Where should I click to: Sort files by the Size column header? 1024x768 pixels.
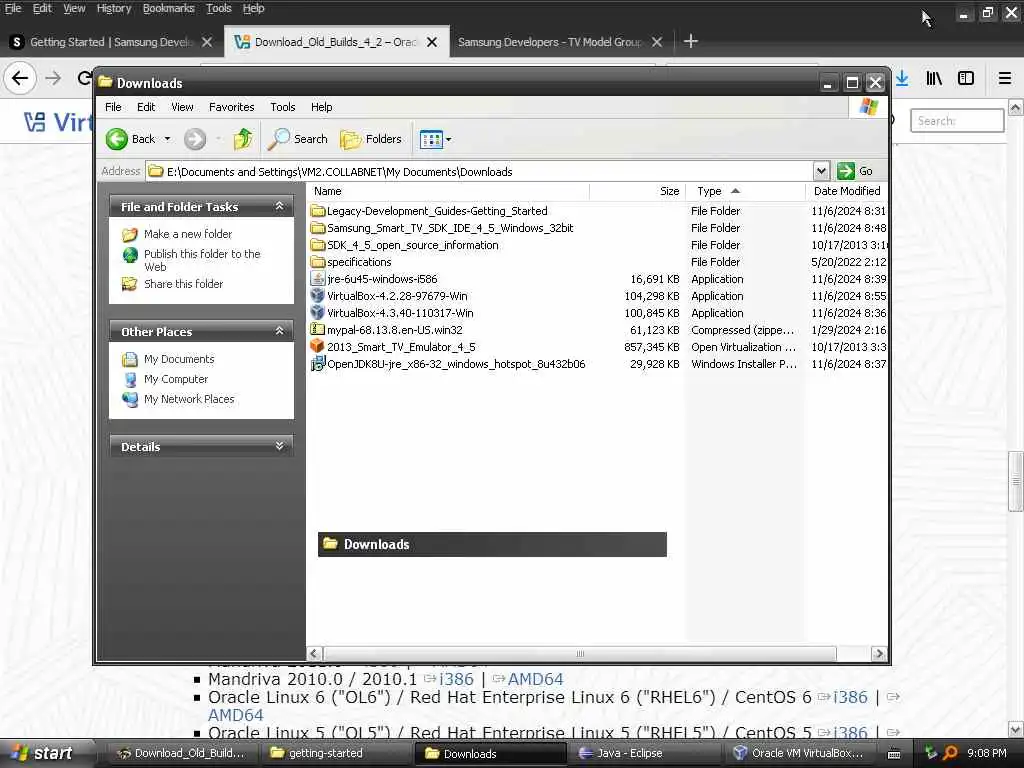637,191
